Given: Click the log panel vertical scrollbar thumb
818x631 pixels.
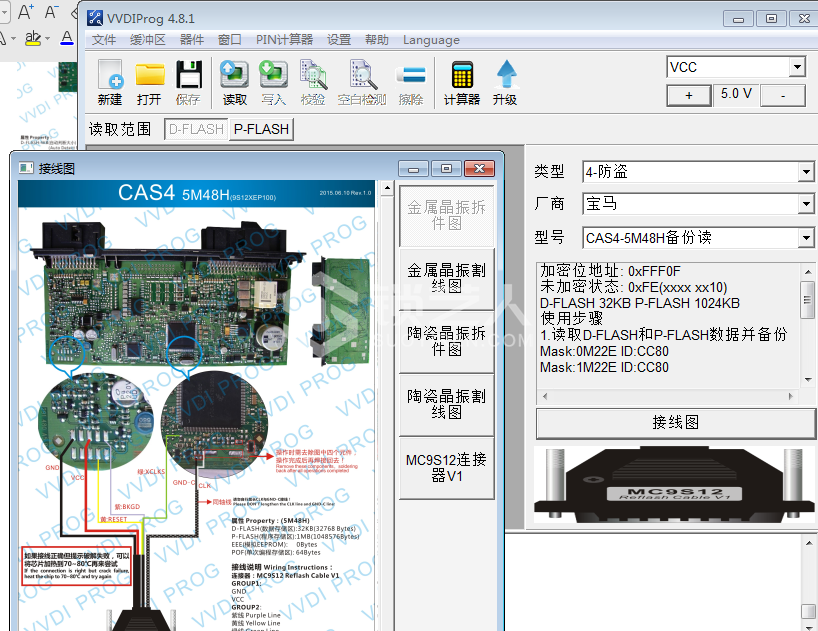Looking at the screenshot, I should 808,611.
